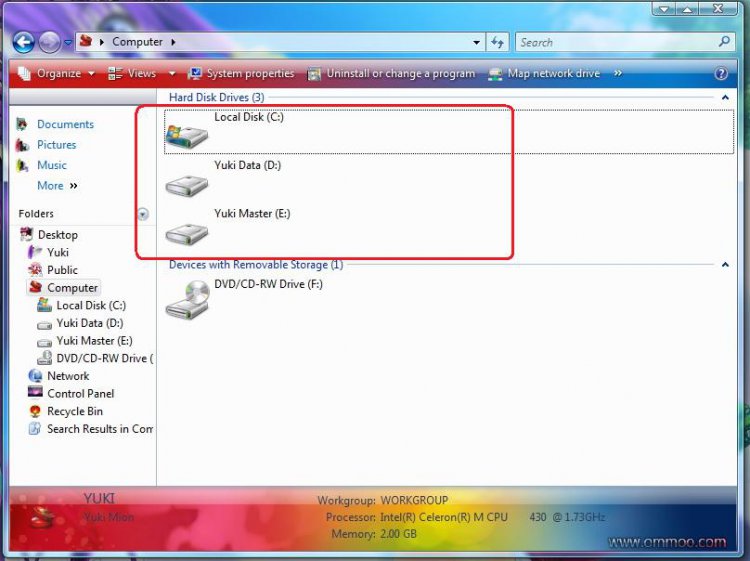750x561 pixels.
Task: Select Computer in folder tree
Action: pyautogui.click(x=72, y=287)
